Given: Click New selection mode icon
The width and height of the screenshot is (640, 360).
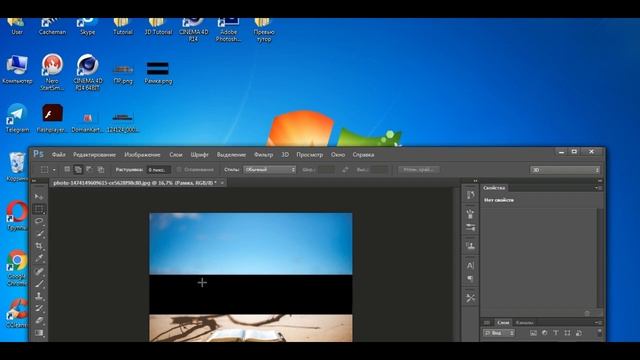Looking at the screenshot, I should [x=67, y=169].
